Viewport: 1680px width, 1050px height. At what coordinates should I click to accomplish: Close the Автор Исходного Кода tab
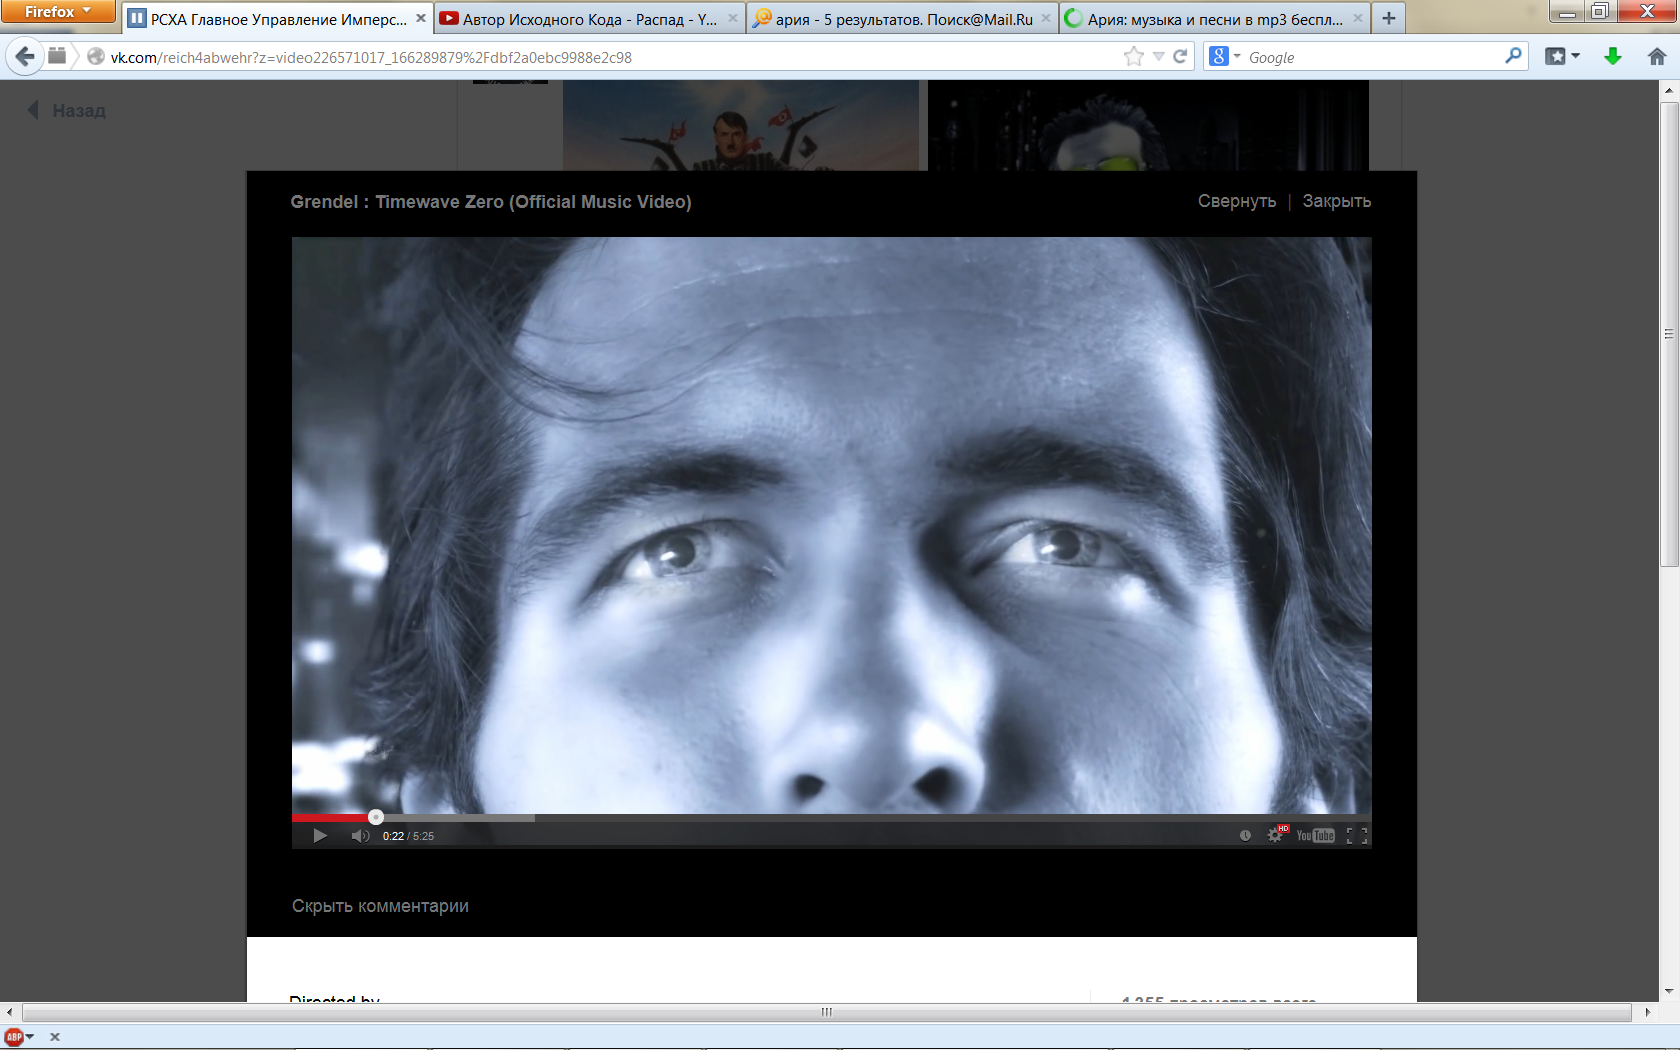pyautogui.click(x=733, y=18)
